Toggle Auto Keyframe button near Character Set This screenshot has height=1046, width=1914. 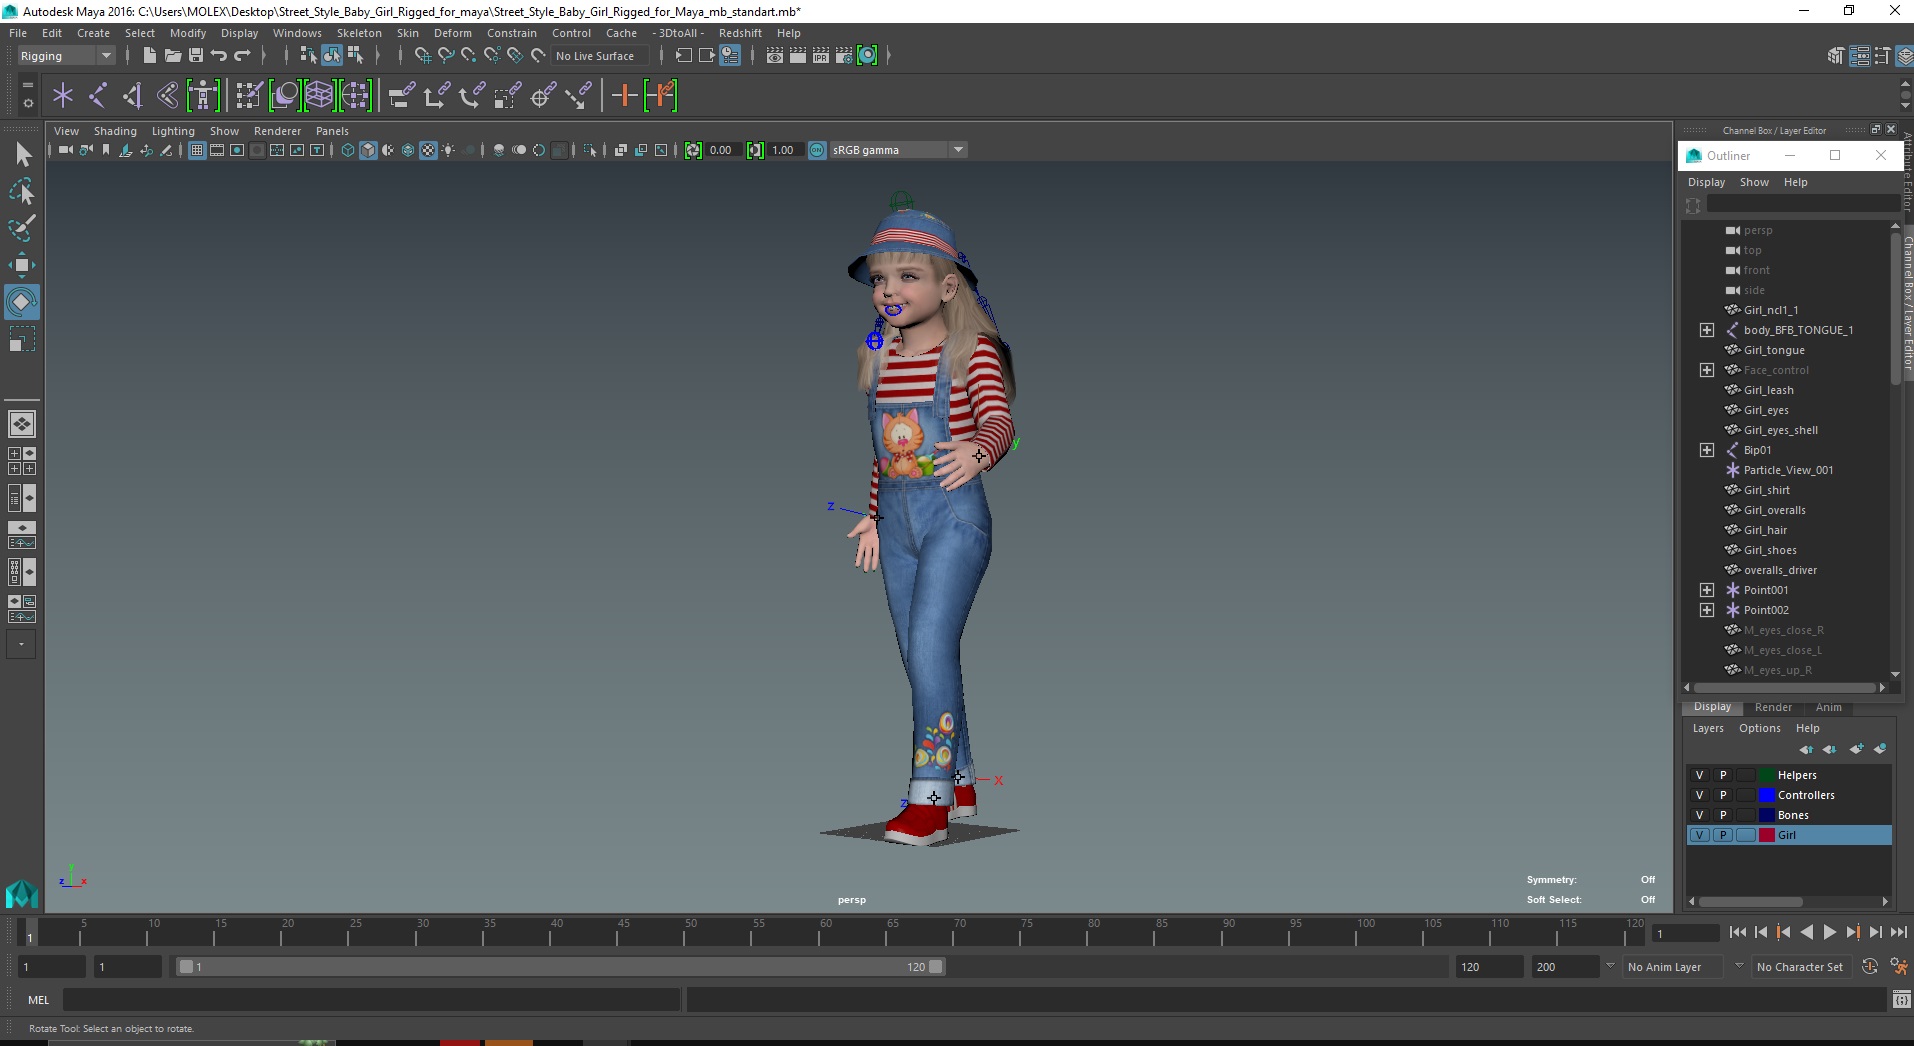(1870, 966)
